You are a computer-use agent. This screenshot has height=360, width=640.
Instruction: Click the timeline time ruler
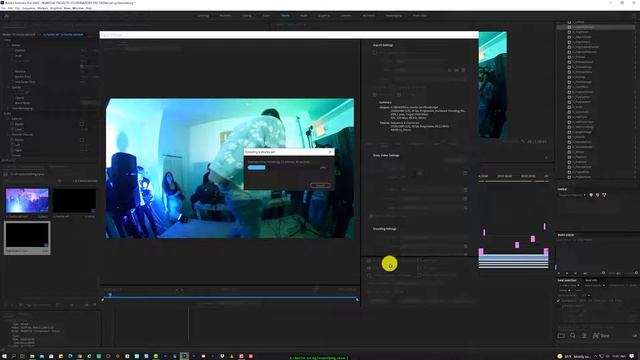coord(513,176)
